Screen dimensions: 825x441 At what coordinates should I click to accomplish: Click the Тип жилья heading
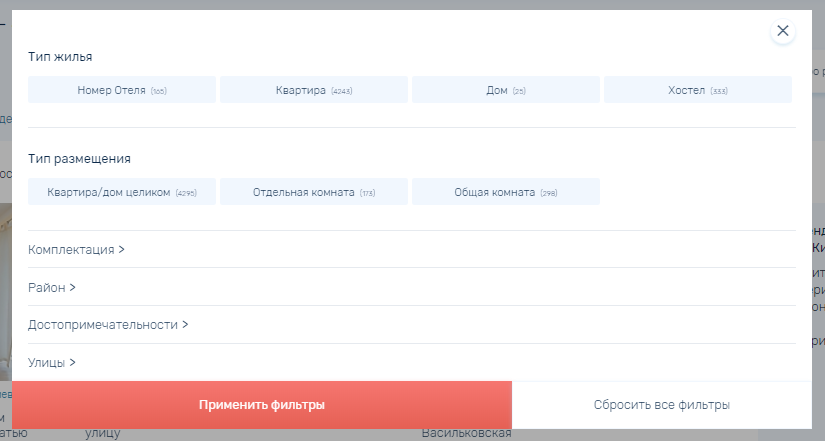pos(60,57)
